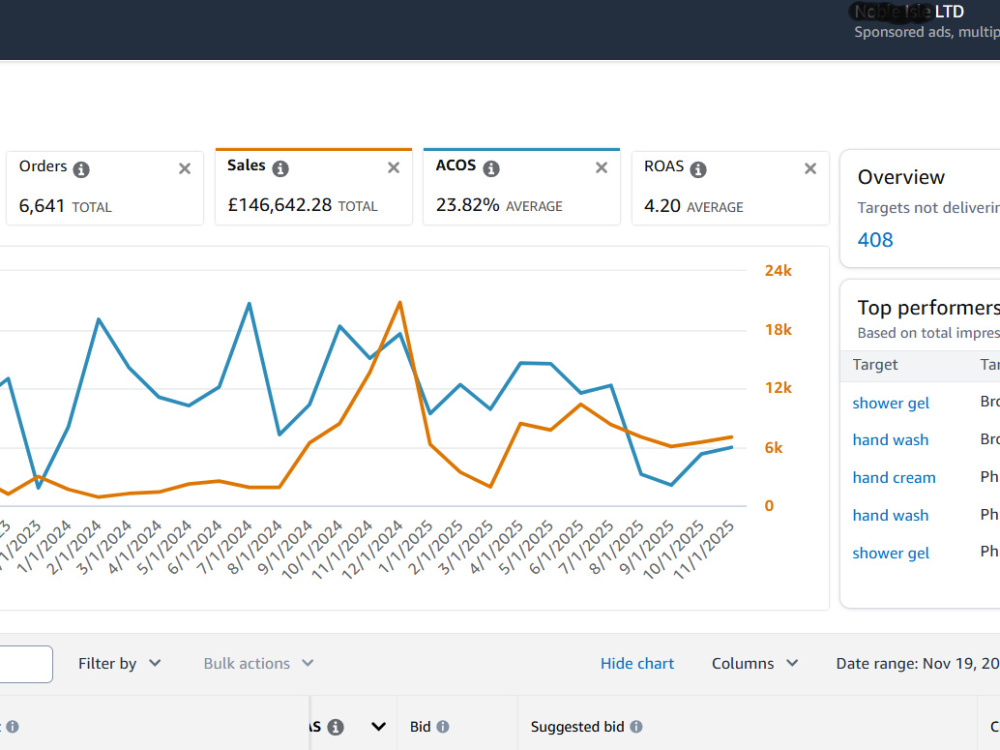Click the Orders info icon
1000x750 pixels.
point(81,169)
